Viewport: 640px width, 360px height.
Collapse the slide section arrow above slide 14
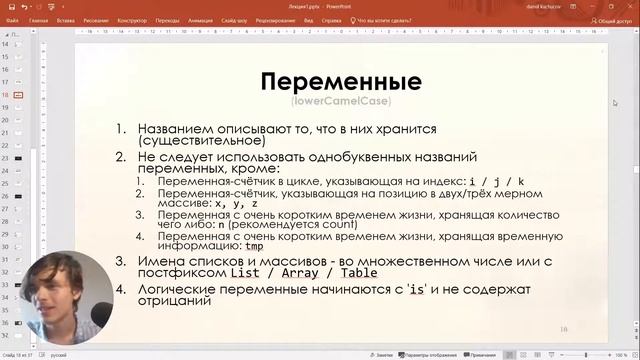click(7, 35)
